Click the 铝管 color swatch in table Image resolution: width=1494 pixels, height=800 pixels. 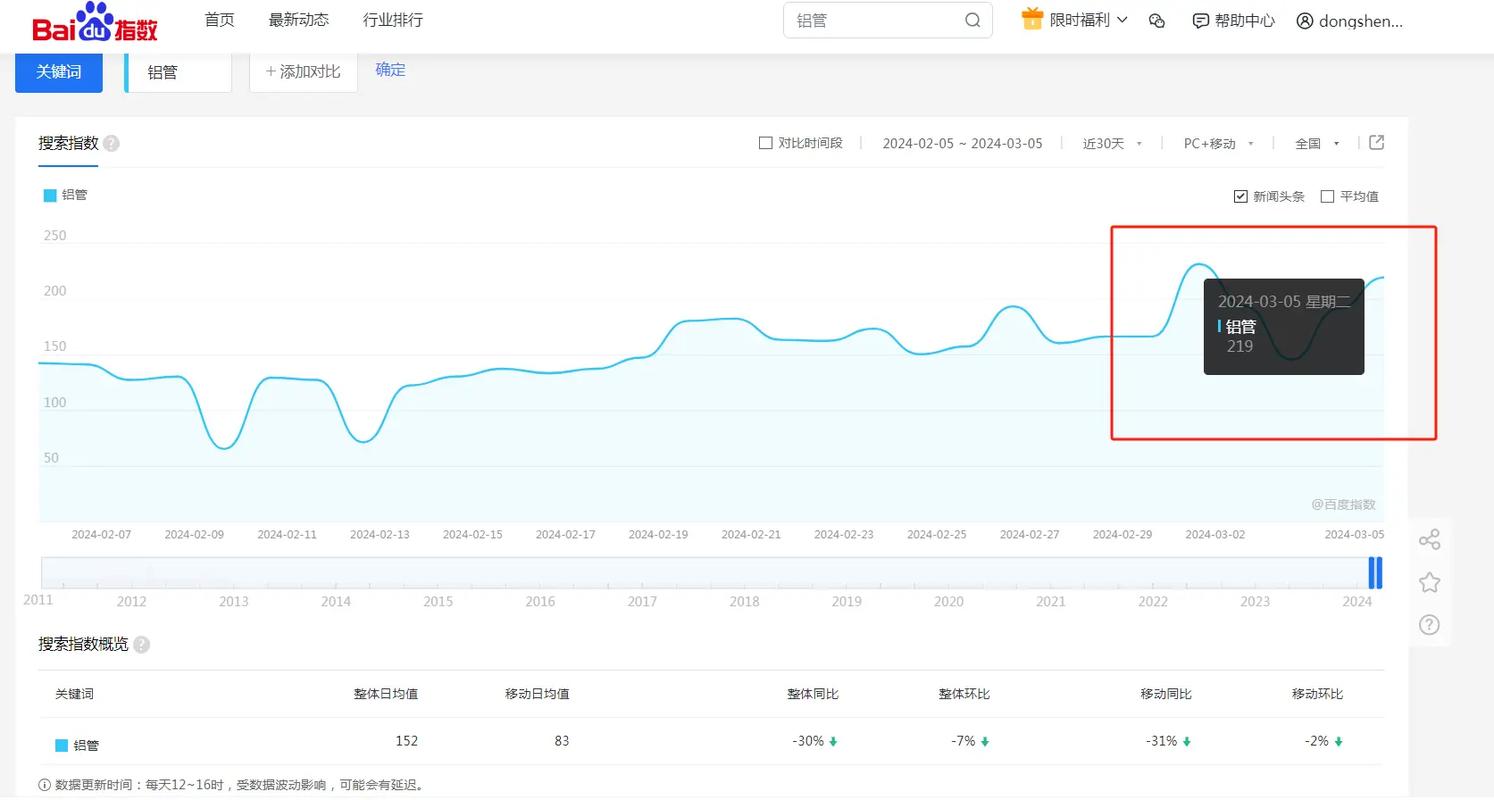coord(61,745)
